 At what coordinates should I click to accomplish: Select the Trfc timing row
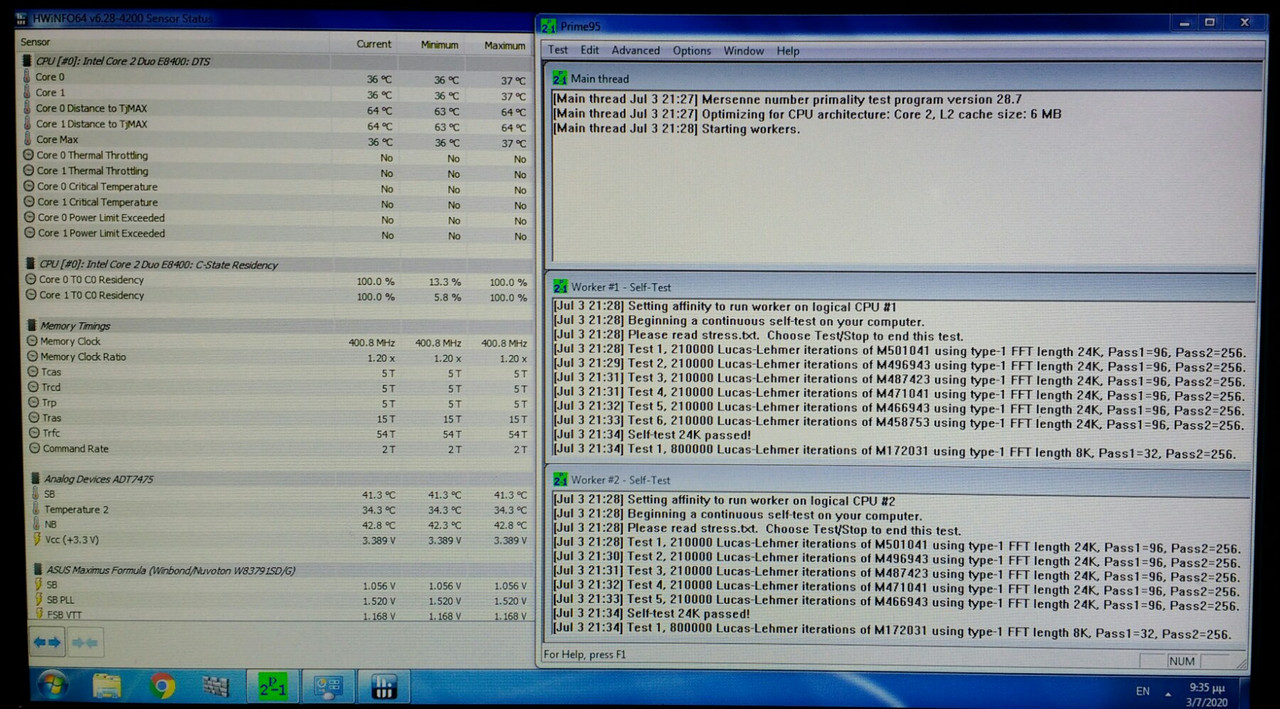[279, 434]
